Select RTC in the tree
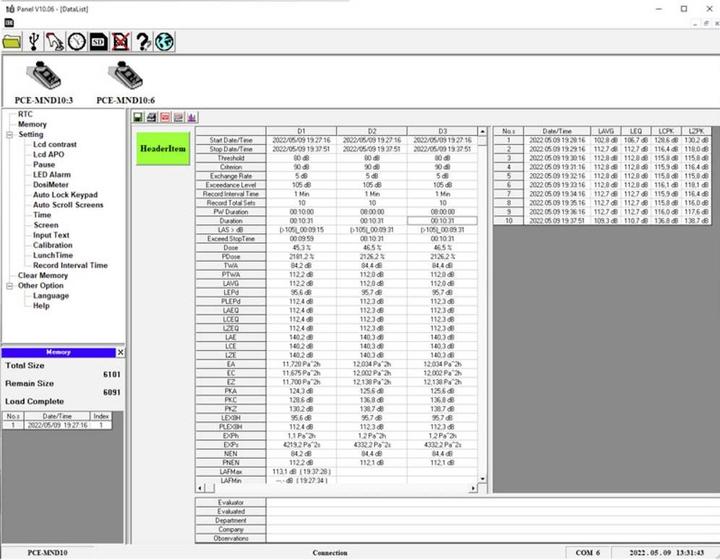Image resolution: width=720 pixels, height=560 pixels. [x=25, y=114]
